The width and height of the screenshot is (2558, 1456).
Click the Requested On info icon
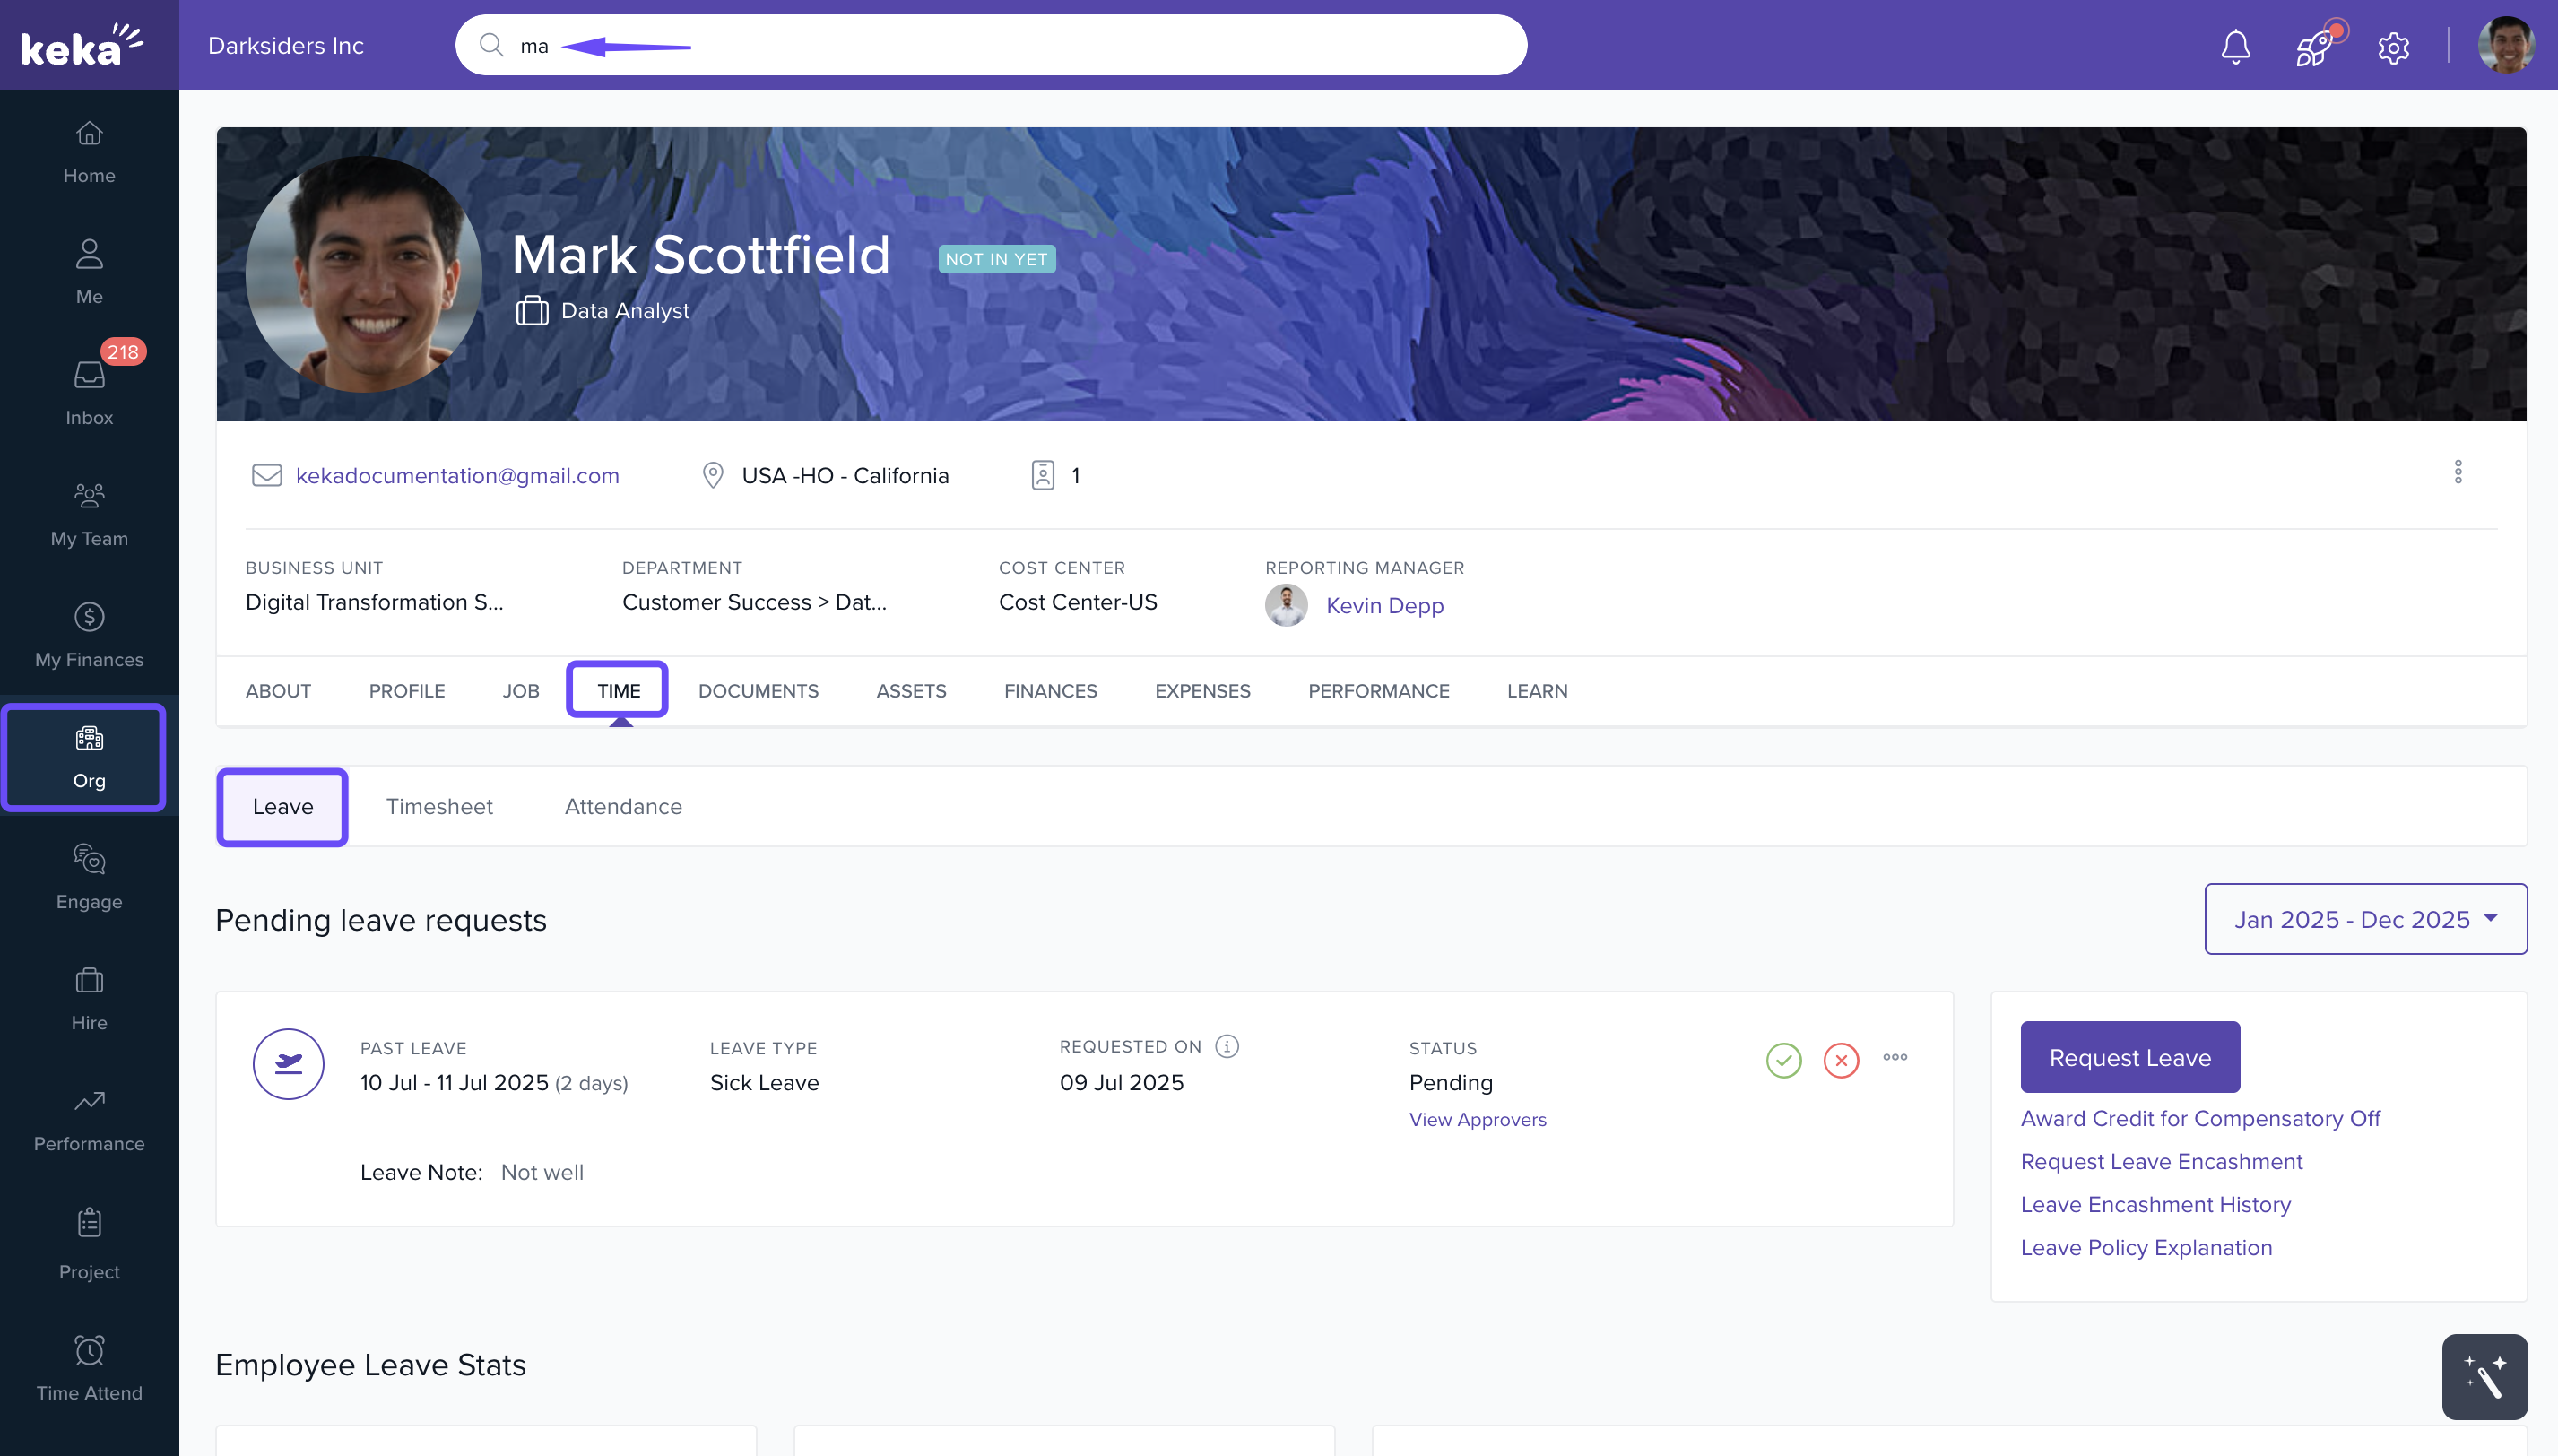1226,1046
